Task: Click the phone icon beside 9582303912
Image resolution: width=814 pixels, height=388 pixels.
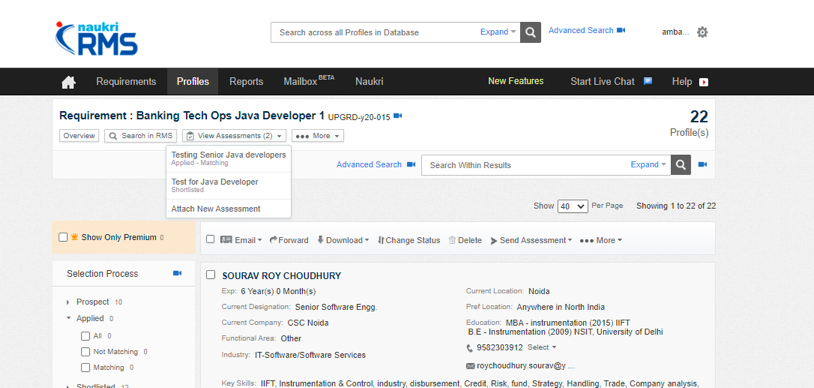Action: pos(470,348)
